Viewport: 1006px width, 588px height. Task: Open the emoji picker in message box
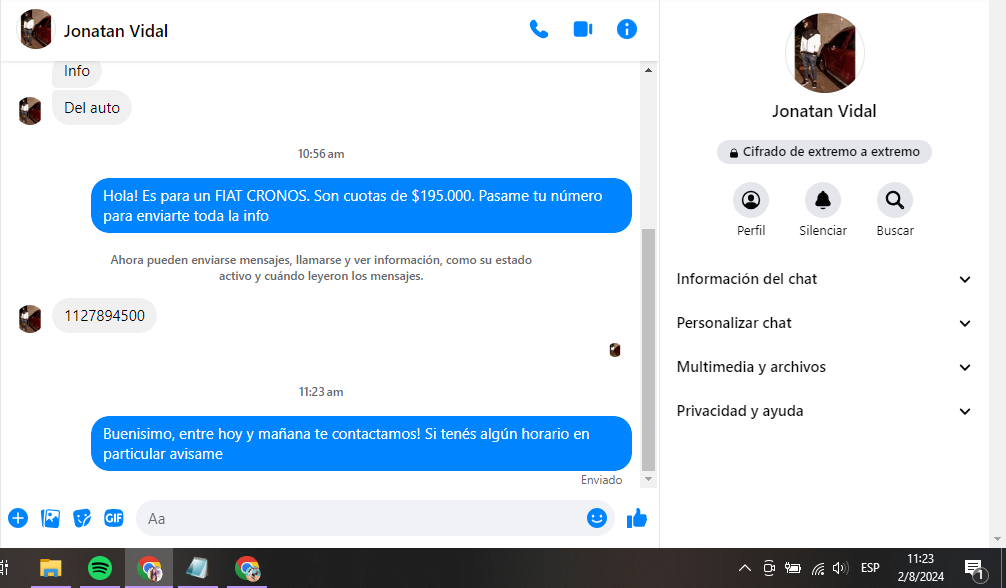coord(597,518)
